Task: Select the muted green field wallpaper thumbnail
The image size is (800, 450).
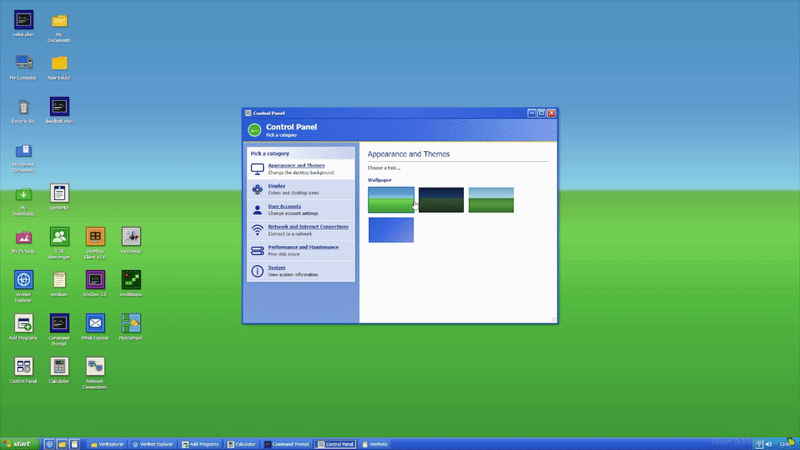Action: pyautogui.click(x=491, y=199)
